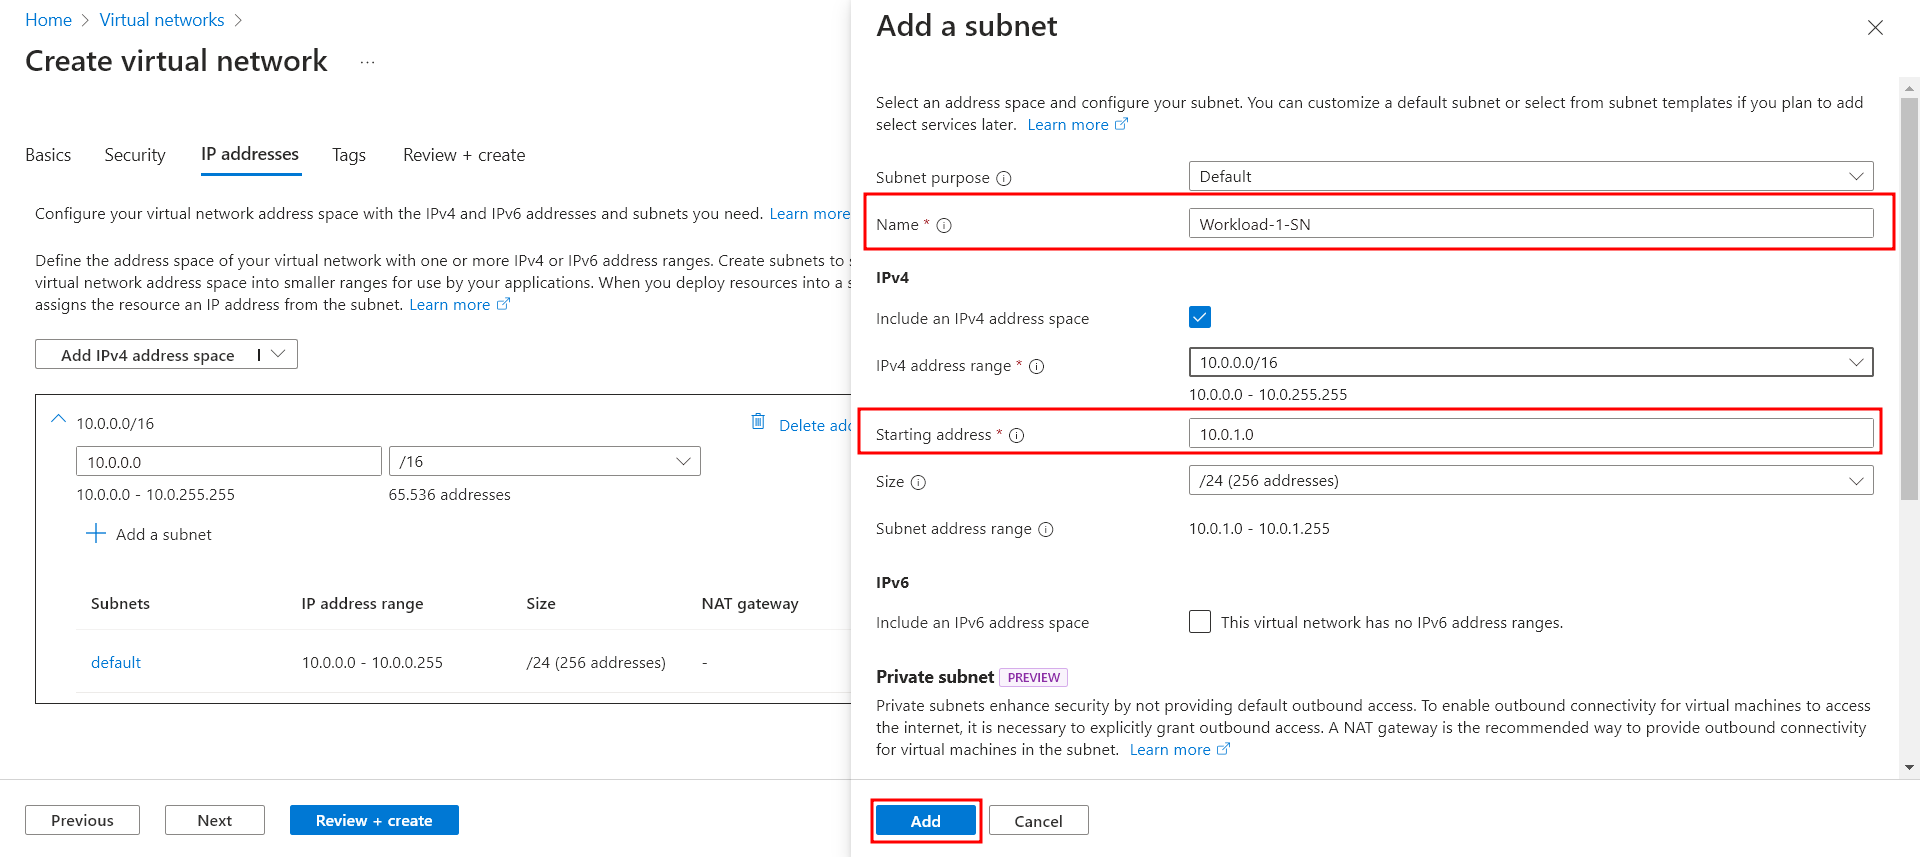
Task: Click the plus icon to add a subnet
Action: [96, 534]
